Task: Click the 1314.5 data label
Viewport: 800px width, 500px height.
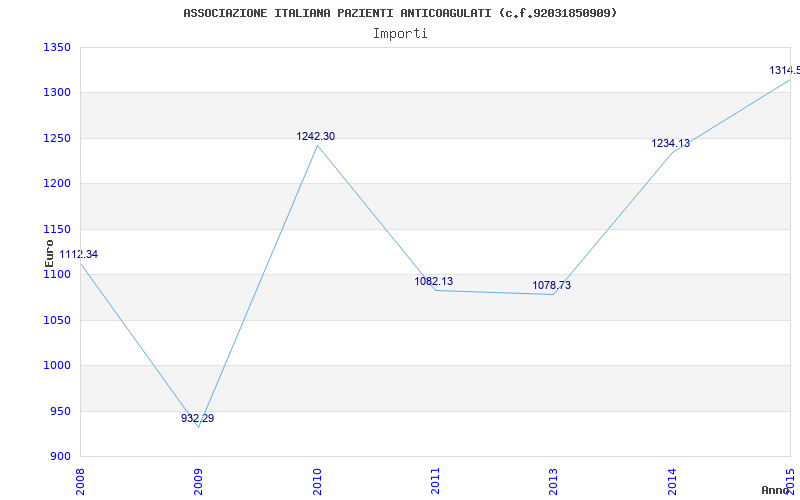Action: 785,70
